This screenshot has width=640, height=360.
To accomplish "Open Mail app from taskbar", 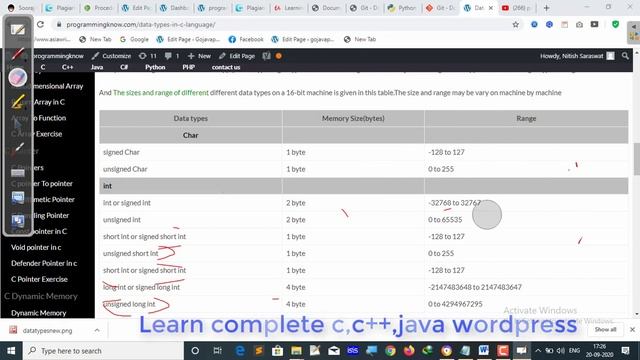I will [334, 351].
